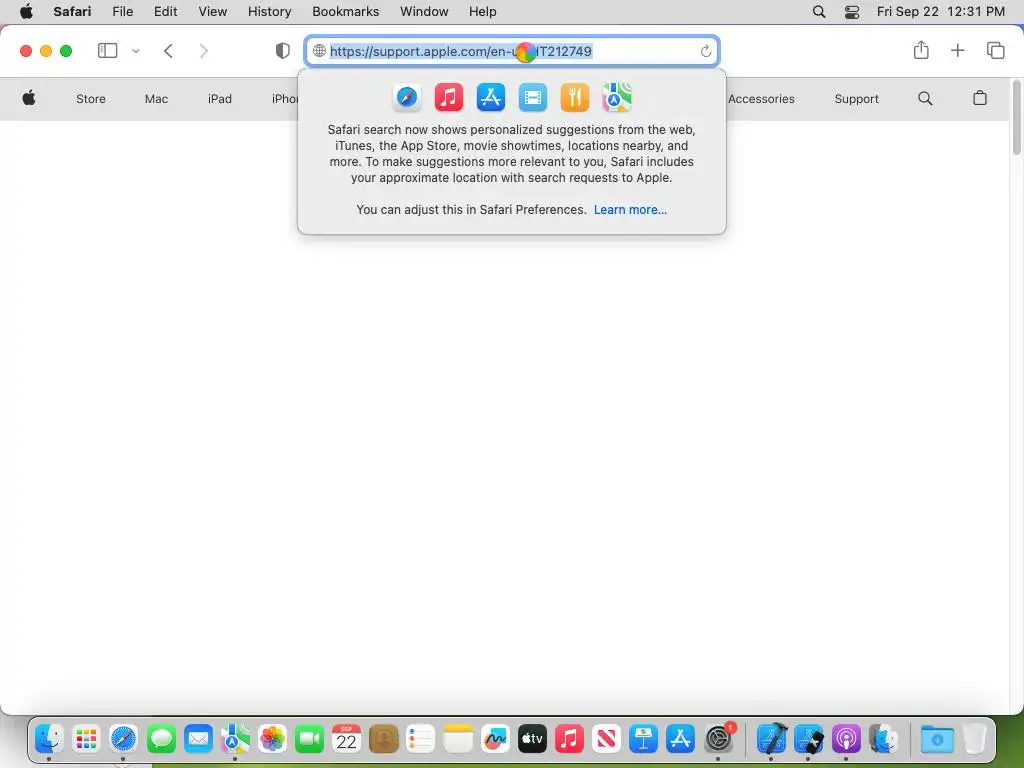Click the App Store icon in suggestions popover

(x=490, y=98)
